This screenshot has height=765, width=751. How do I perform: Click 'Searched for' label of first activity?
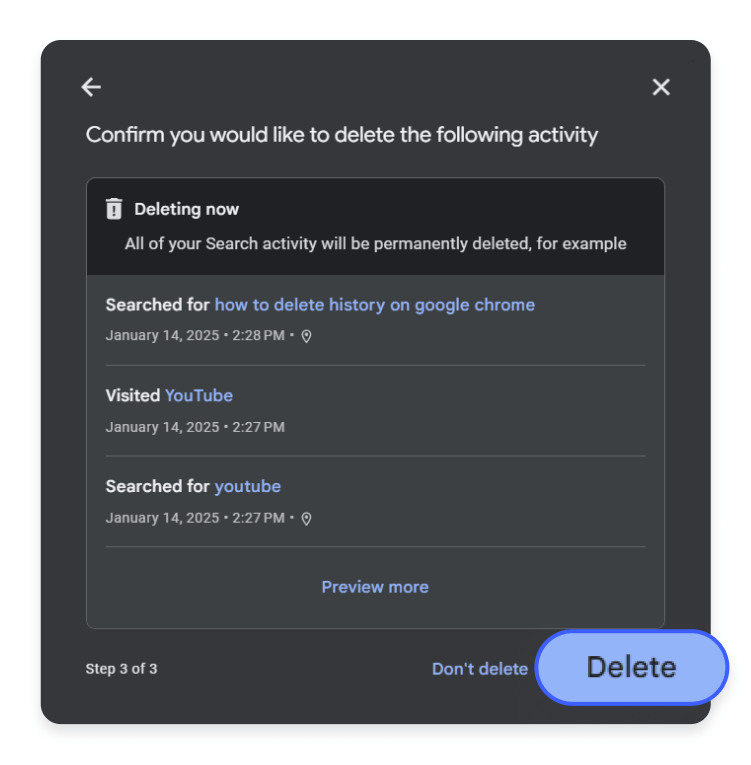point(157,304)
